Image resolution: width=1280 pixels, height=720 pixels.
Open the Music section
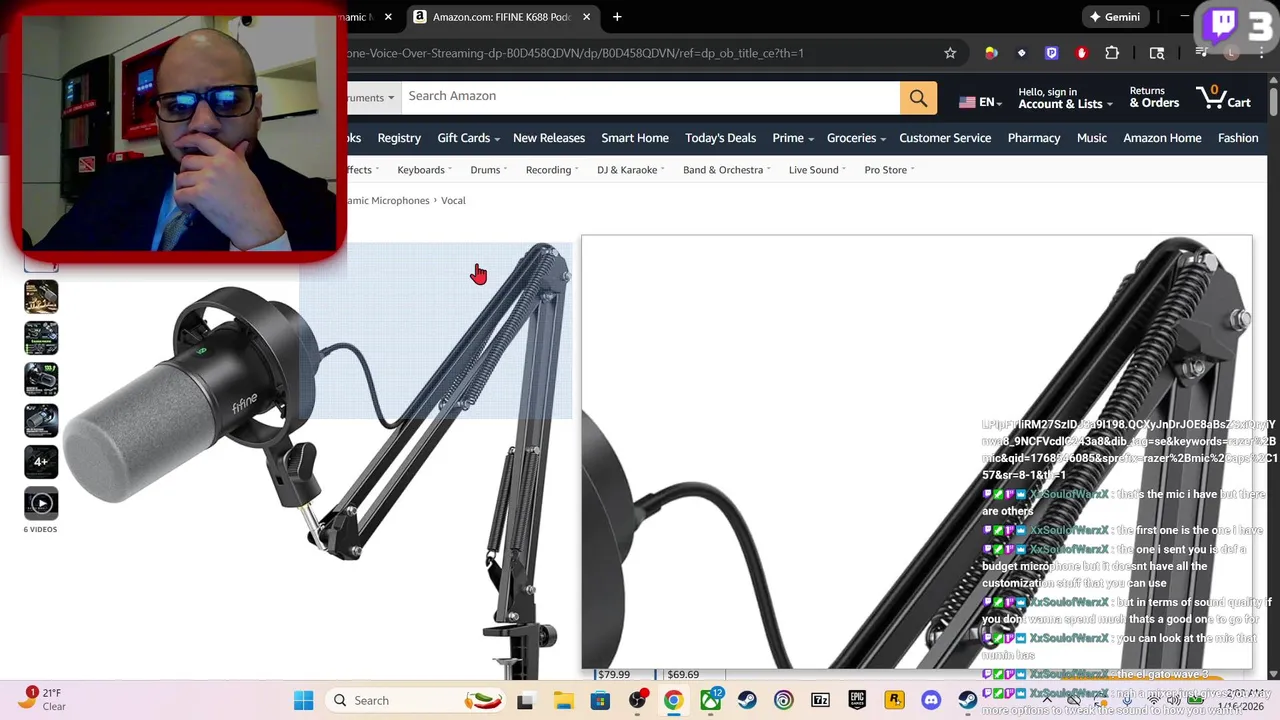click(1092, 138)
